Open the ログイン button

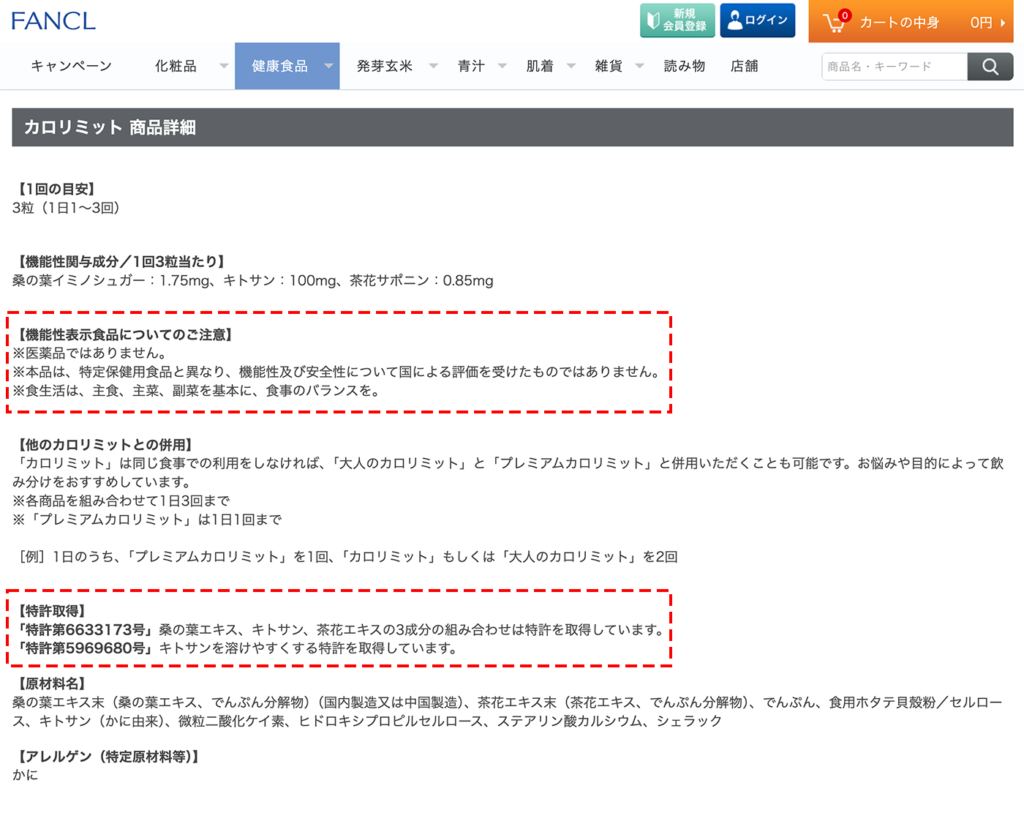758,20
